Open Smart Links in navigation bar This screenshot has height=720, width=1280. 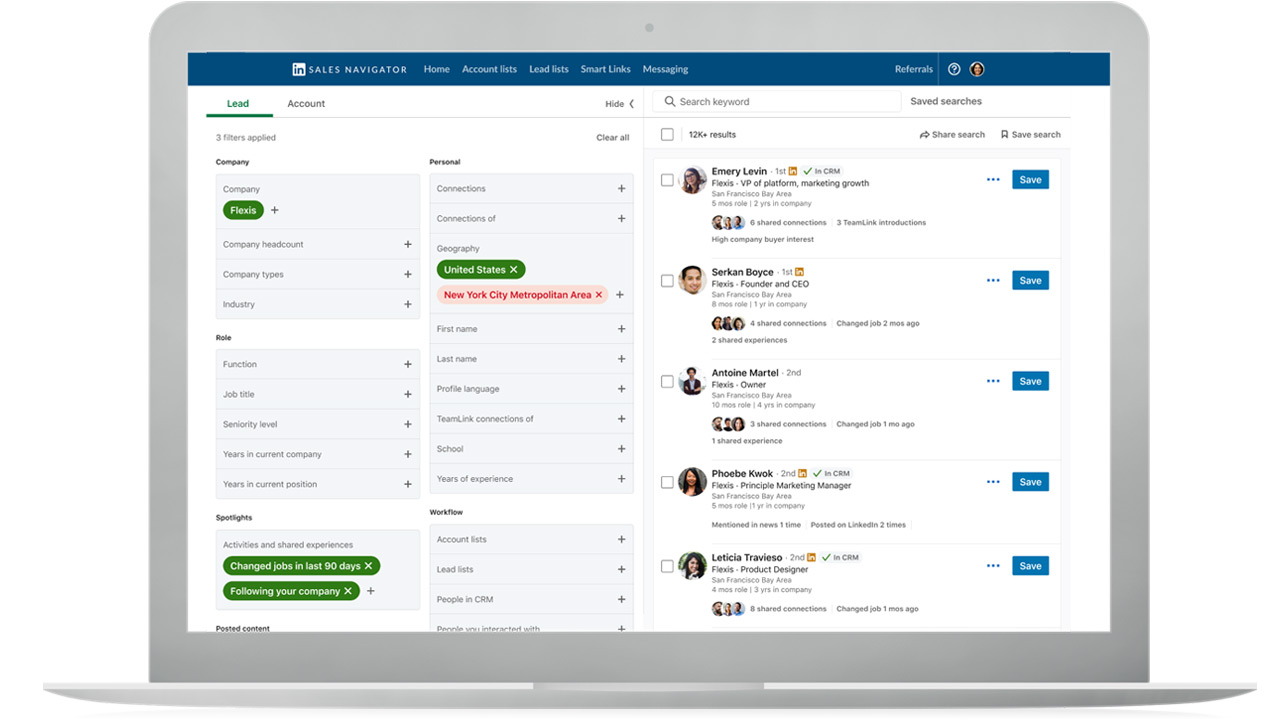tap(606, 69)
